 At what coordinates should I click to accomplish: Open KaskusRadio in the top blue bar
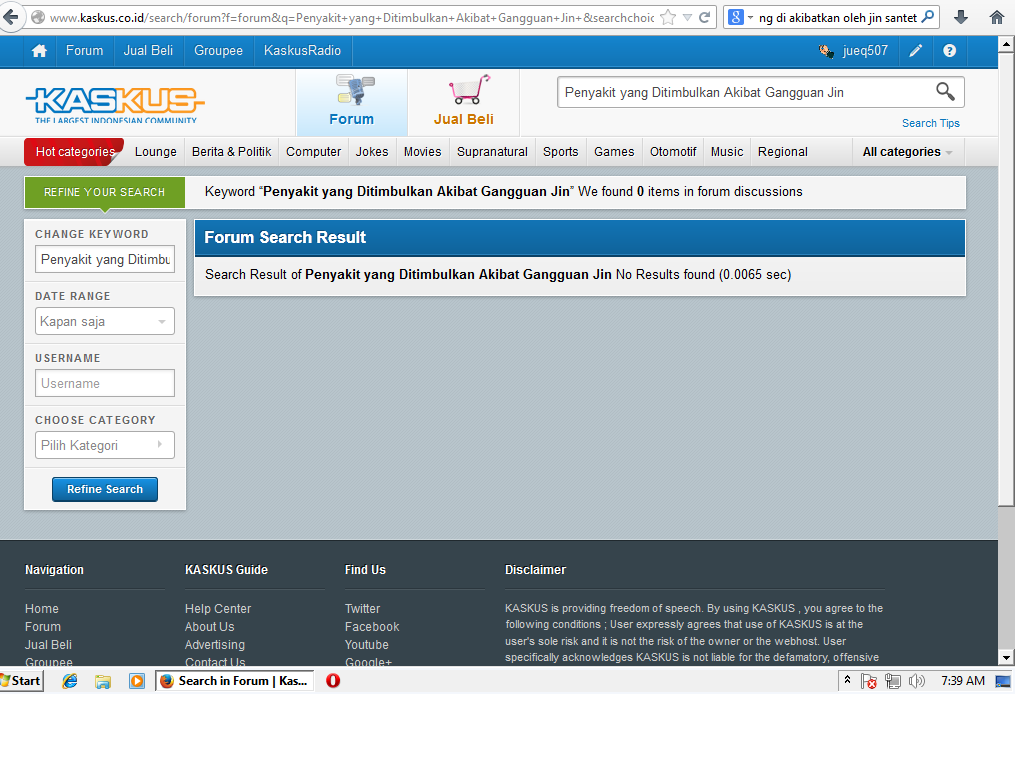302,51
